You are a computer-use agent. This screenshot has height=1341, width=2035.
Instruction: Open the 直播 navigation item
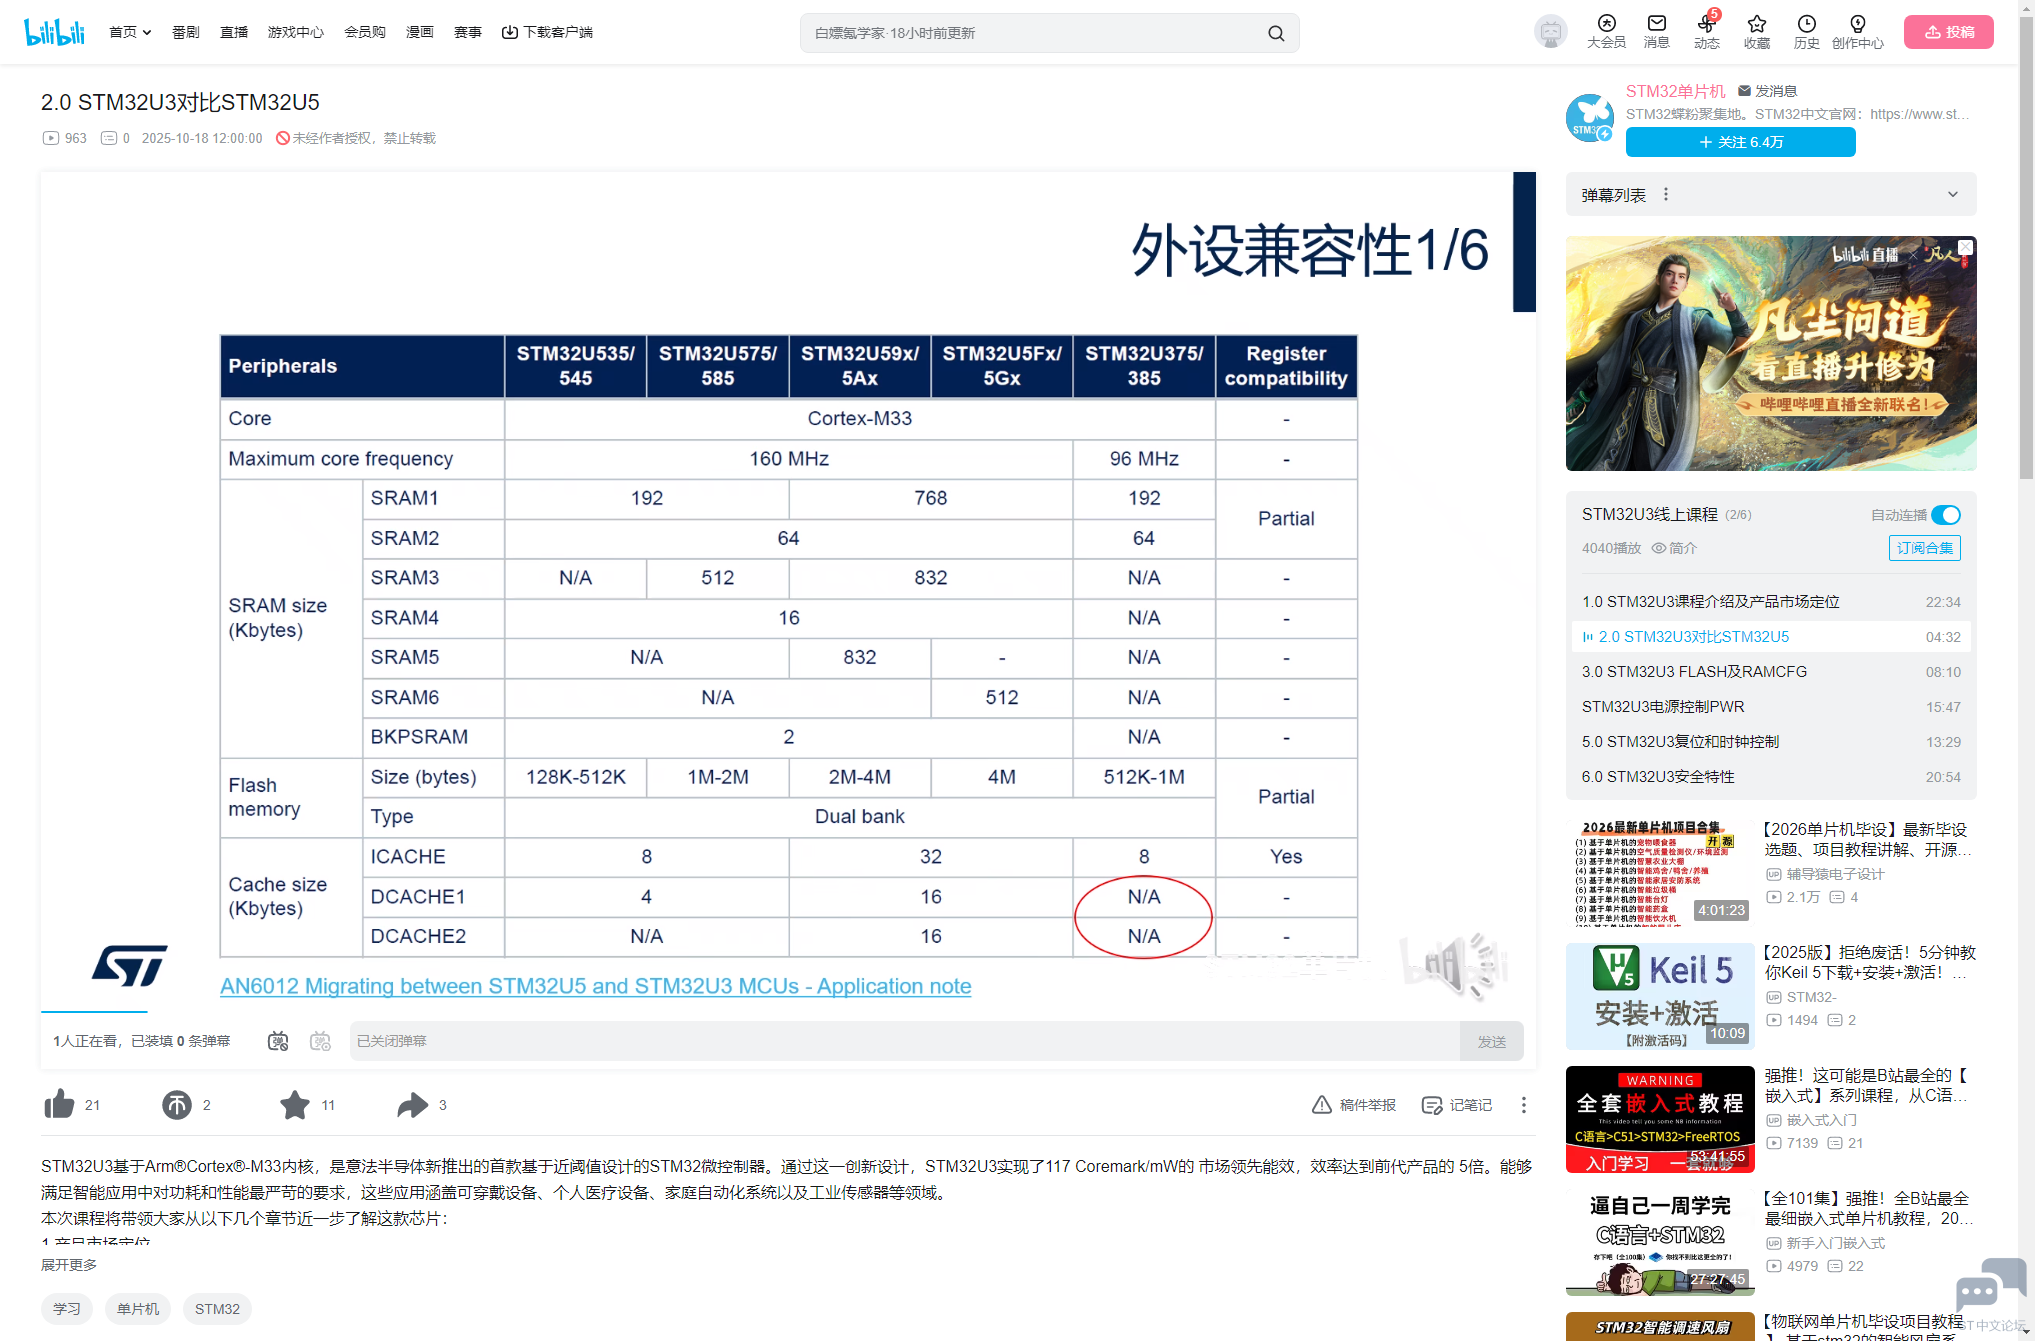coord(234,32)
